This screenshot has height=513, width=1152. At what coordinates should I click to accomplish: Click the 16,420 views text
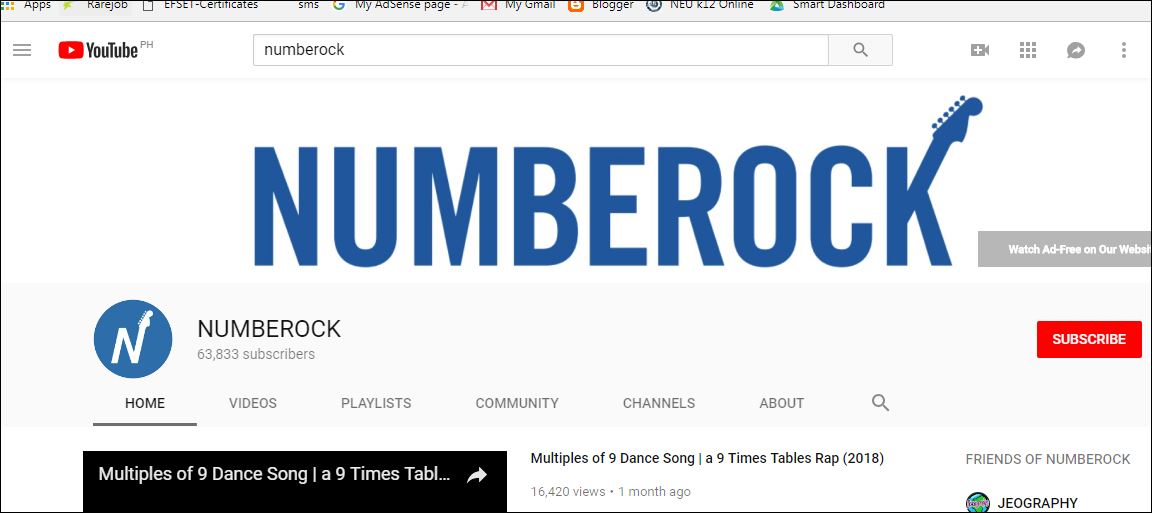click(568, 492)
